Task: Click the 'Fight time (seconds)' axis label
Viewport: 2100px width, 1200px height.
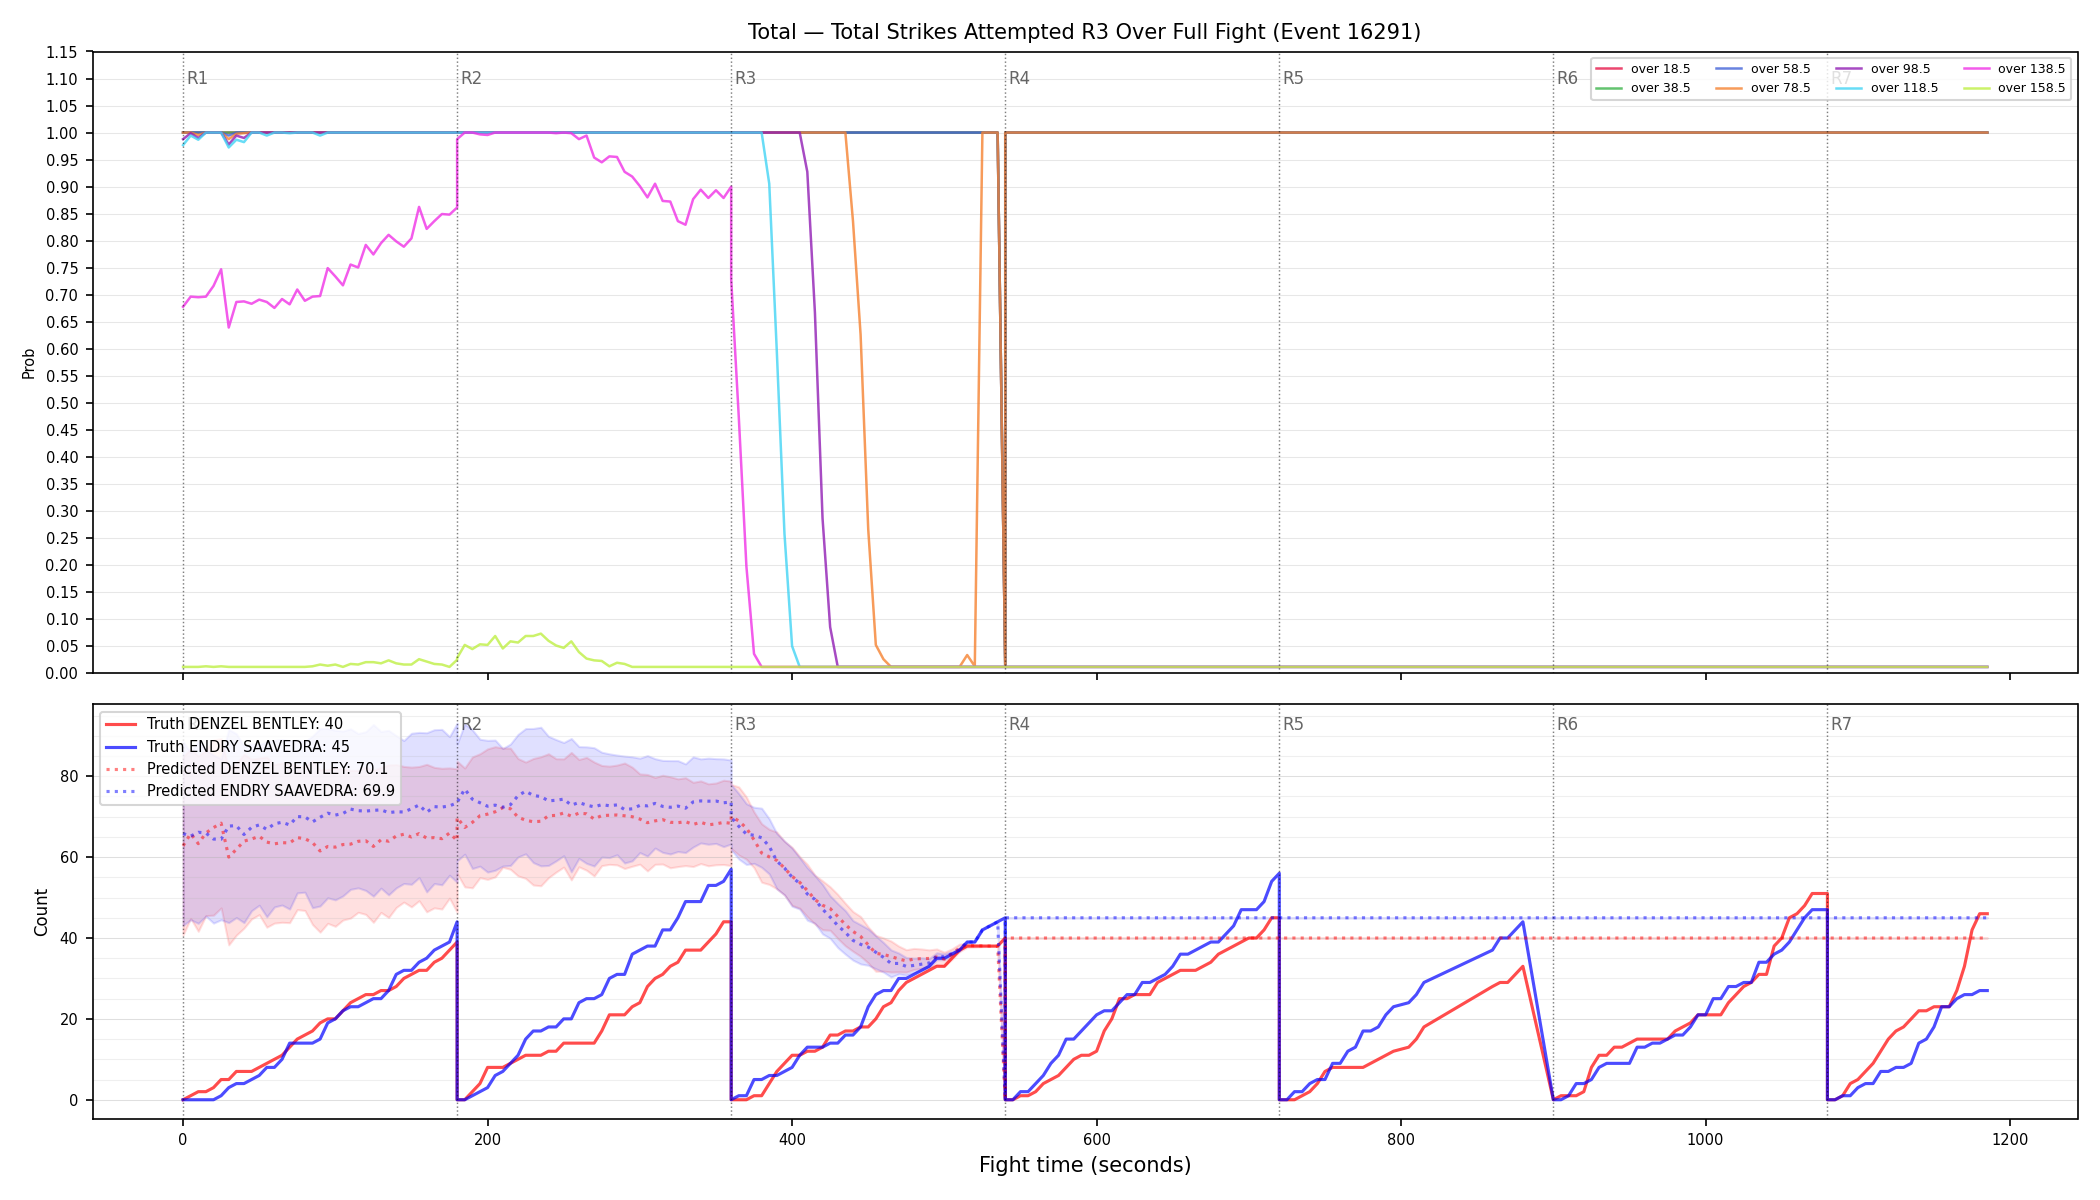Action: 1085,1165
